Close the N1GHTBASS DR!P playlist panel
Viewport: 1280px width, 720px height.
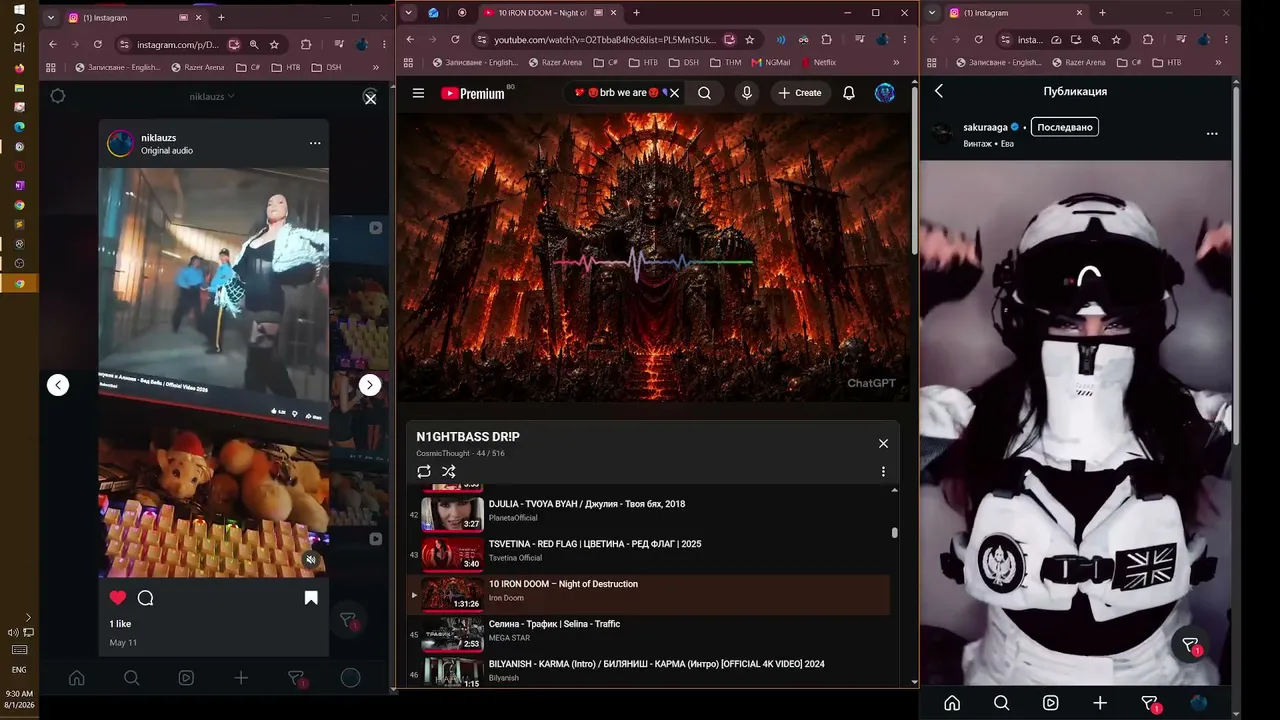click(883, 443)
